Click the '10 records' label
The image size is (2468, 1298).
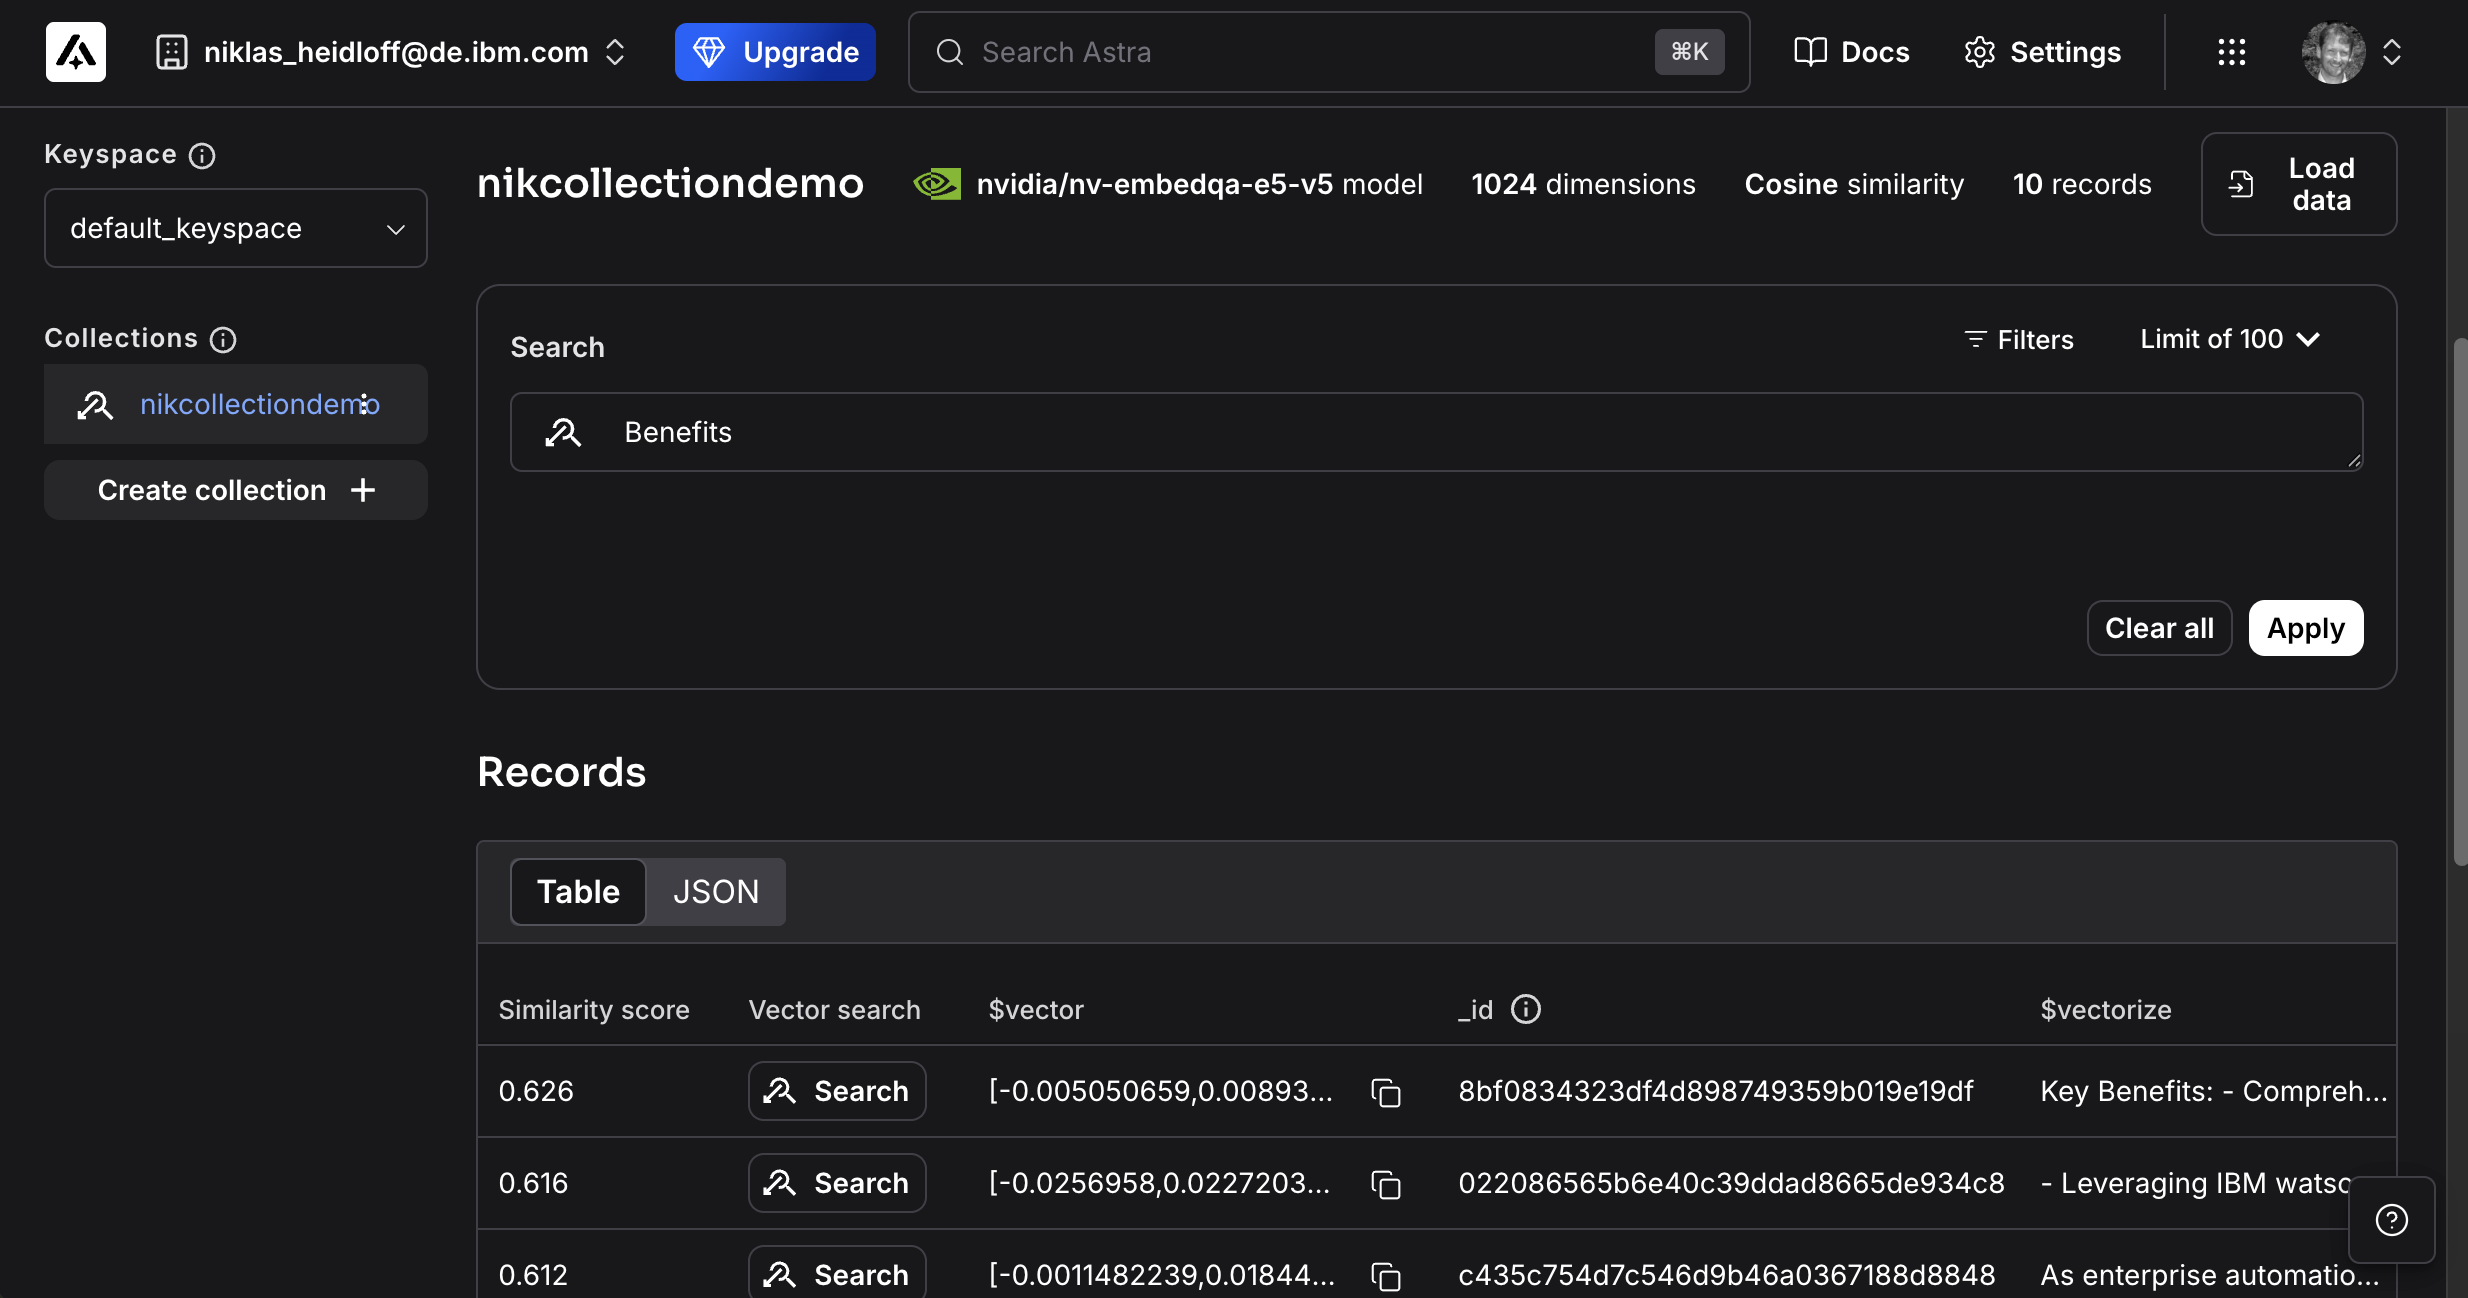[x=2082, y=184]
